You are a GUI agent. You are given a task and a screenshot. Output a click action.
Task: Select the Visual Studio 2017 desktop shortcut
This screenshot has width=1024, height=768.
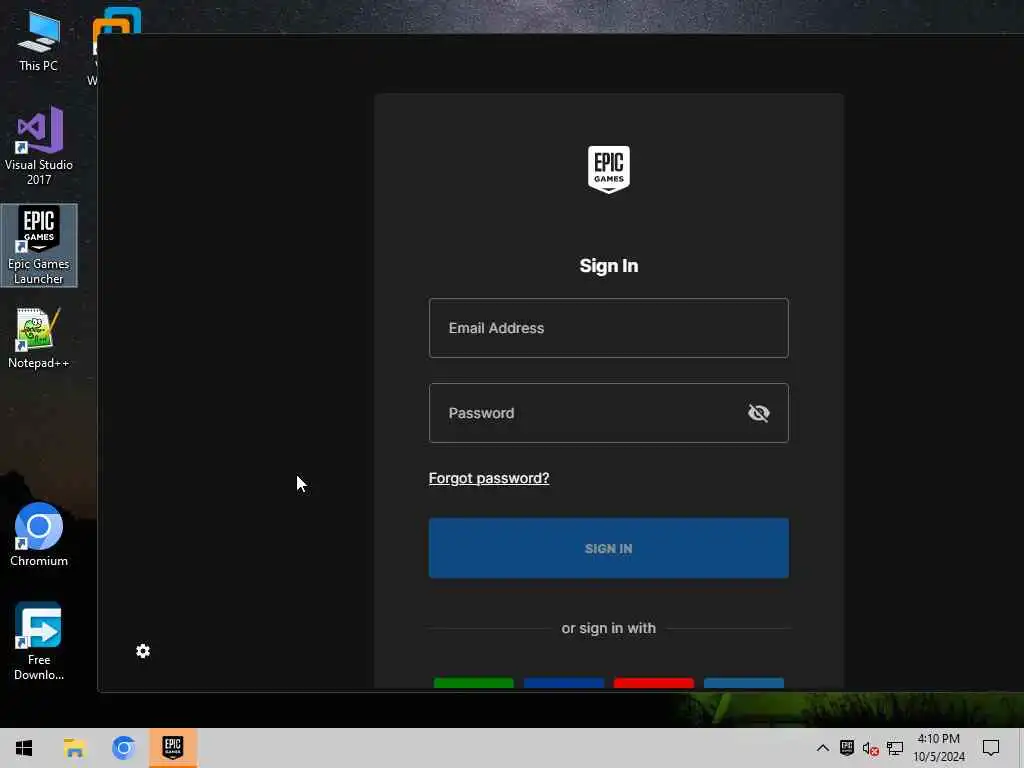click(x=39, y=146)
